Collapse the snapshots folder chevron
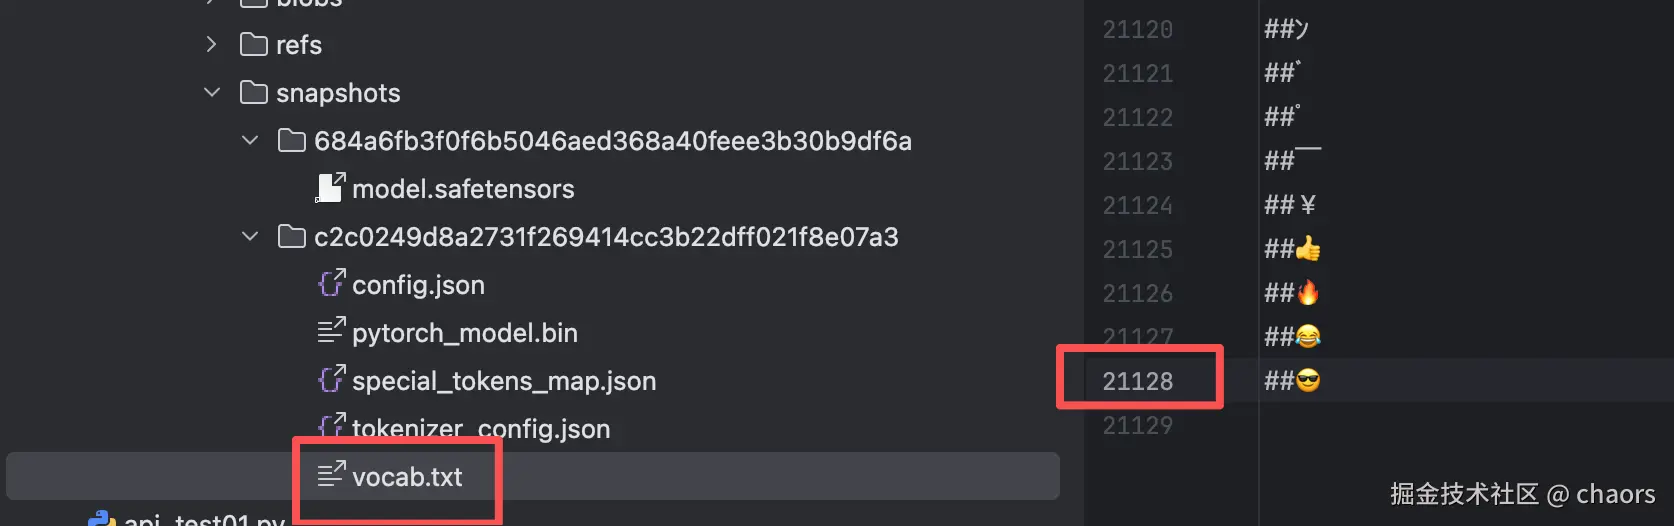Viewport: 1674px width, 526px height. coord(212,93)
